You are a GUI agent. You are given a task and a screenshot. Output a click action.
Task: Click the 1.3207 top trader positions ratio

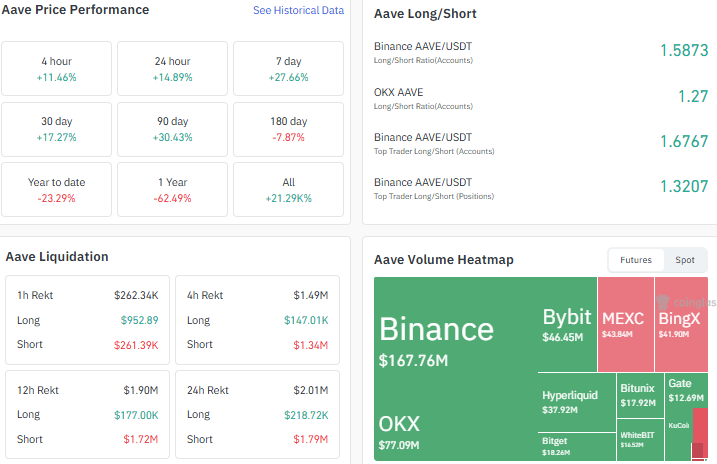click(684, 186)
